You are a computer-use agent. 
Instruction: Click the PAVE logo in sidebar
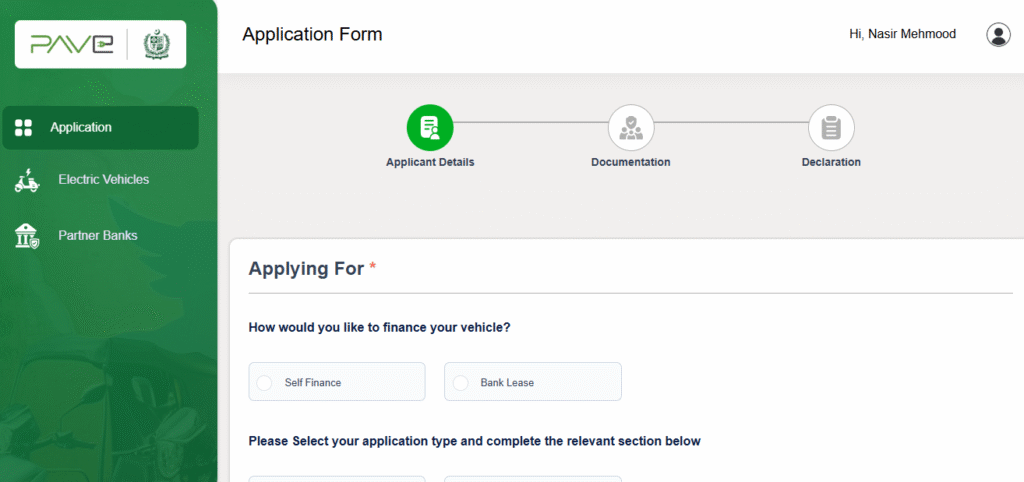tap(72, 44)
